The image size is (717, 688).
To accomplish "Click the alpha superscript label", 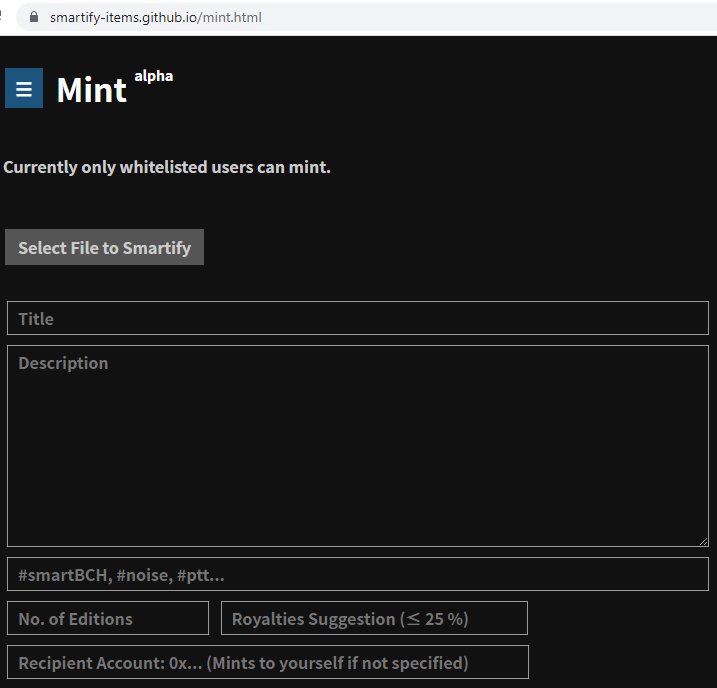I will pyautogui.click(x=154, y=76).
